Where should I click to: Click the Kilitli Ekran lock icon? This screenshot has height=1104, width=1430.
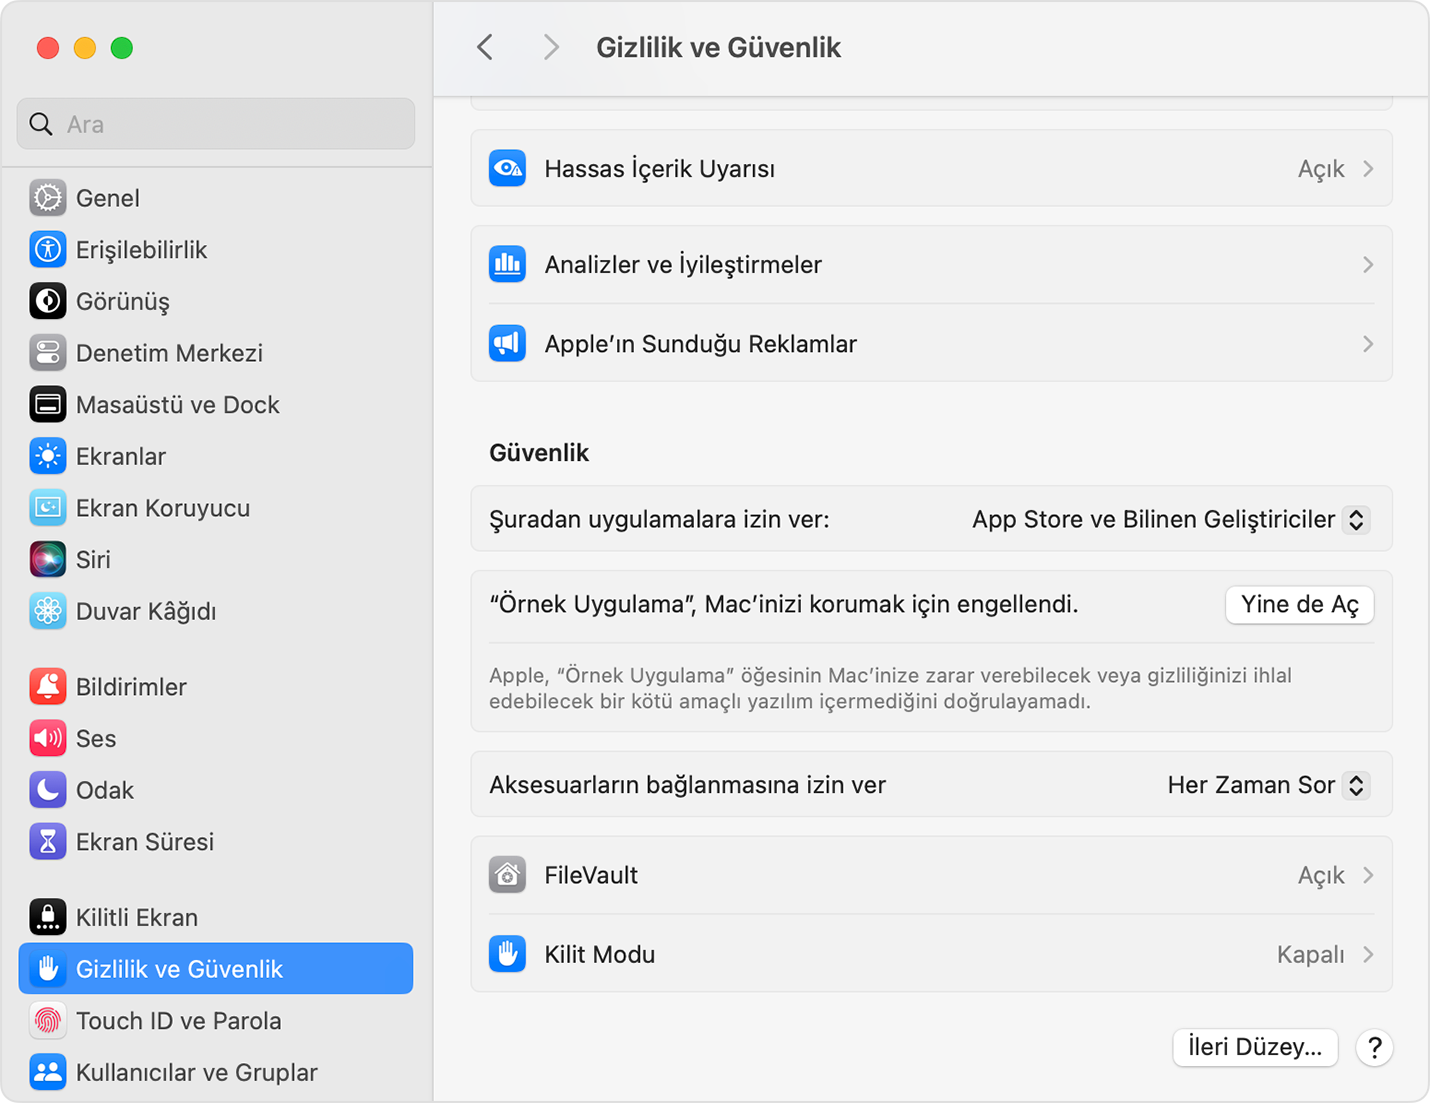(48, 917)
